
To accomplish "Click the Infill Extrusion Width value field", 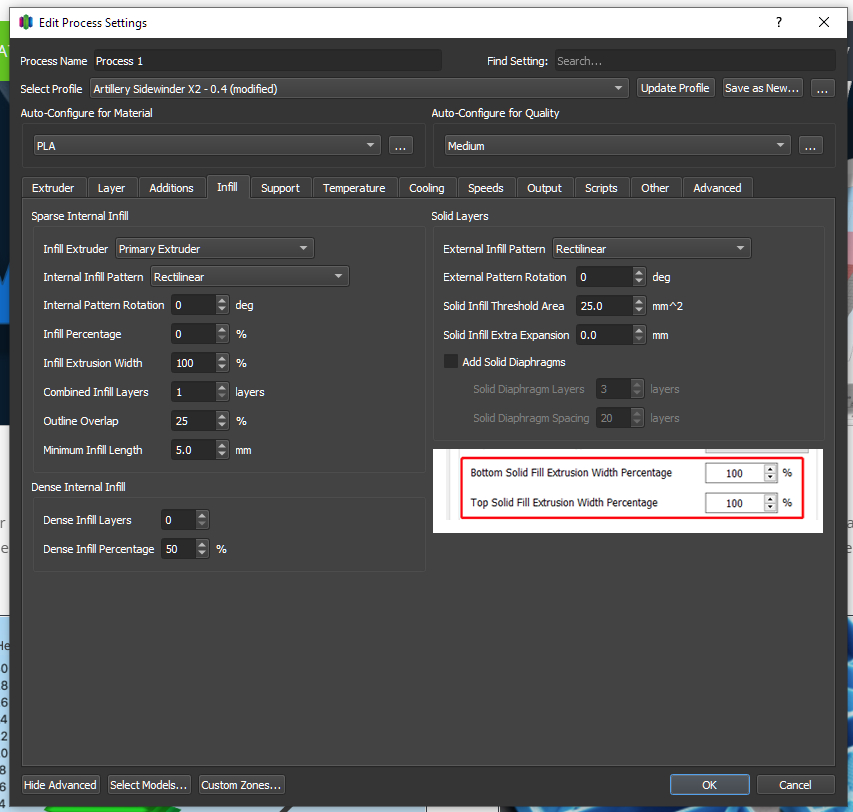I will 194,363.
